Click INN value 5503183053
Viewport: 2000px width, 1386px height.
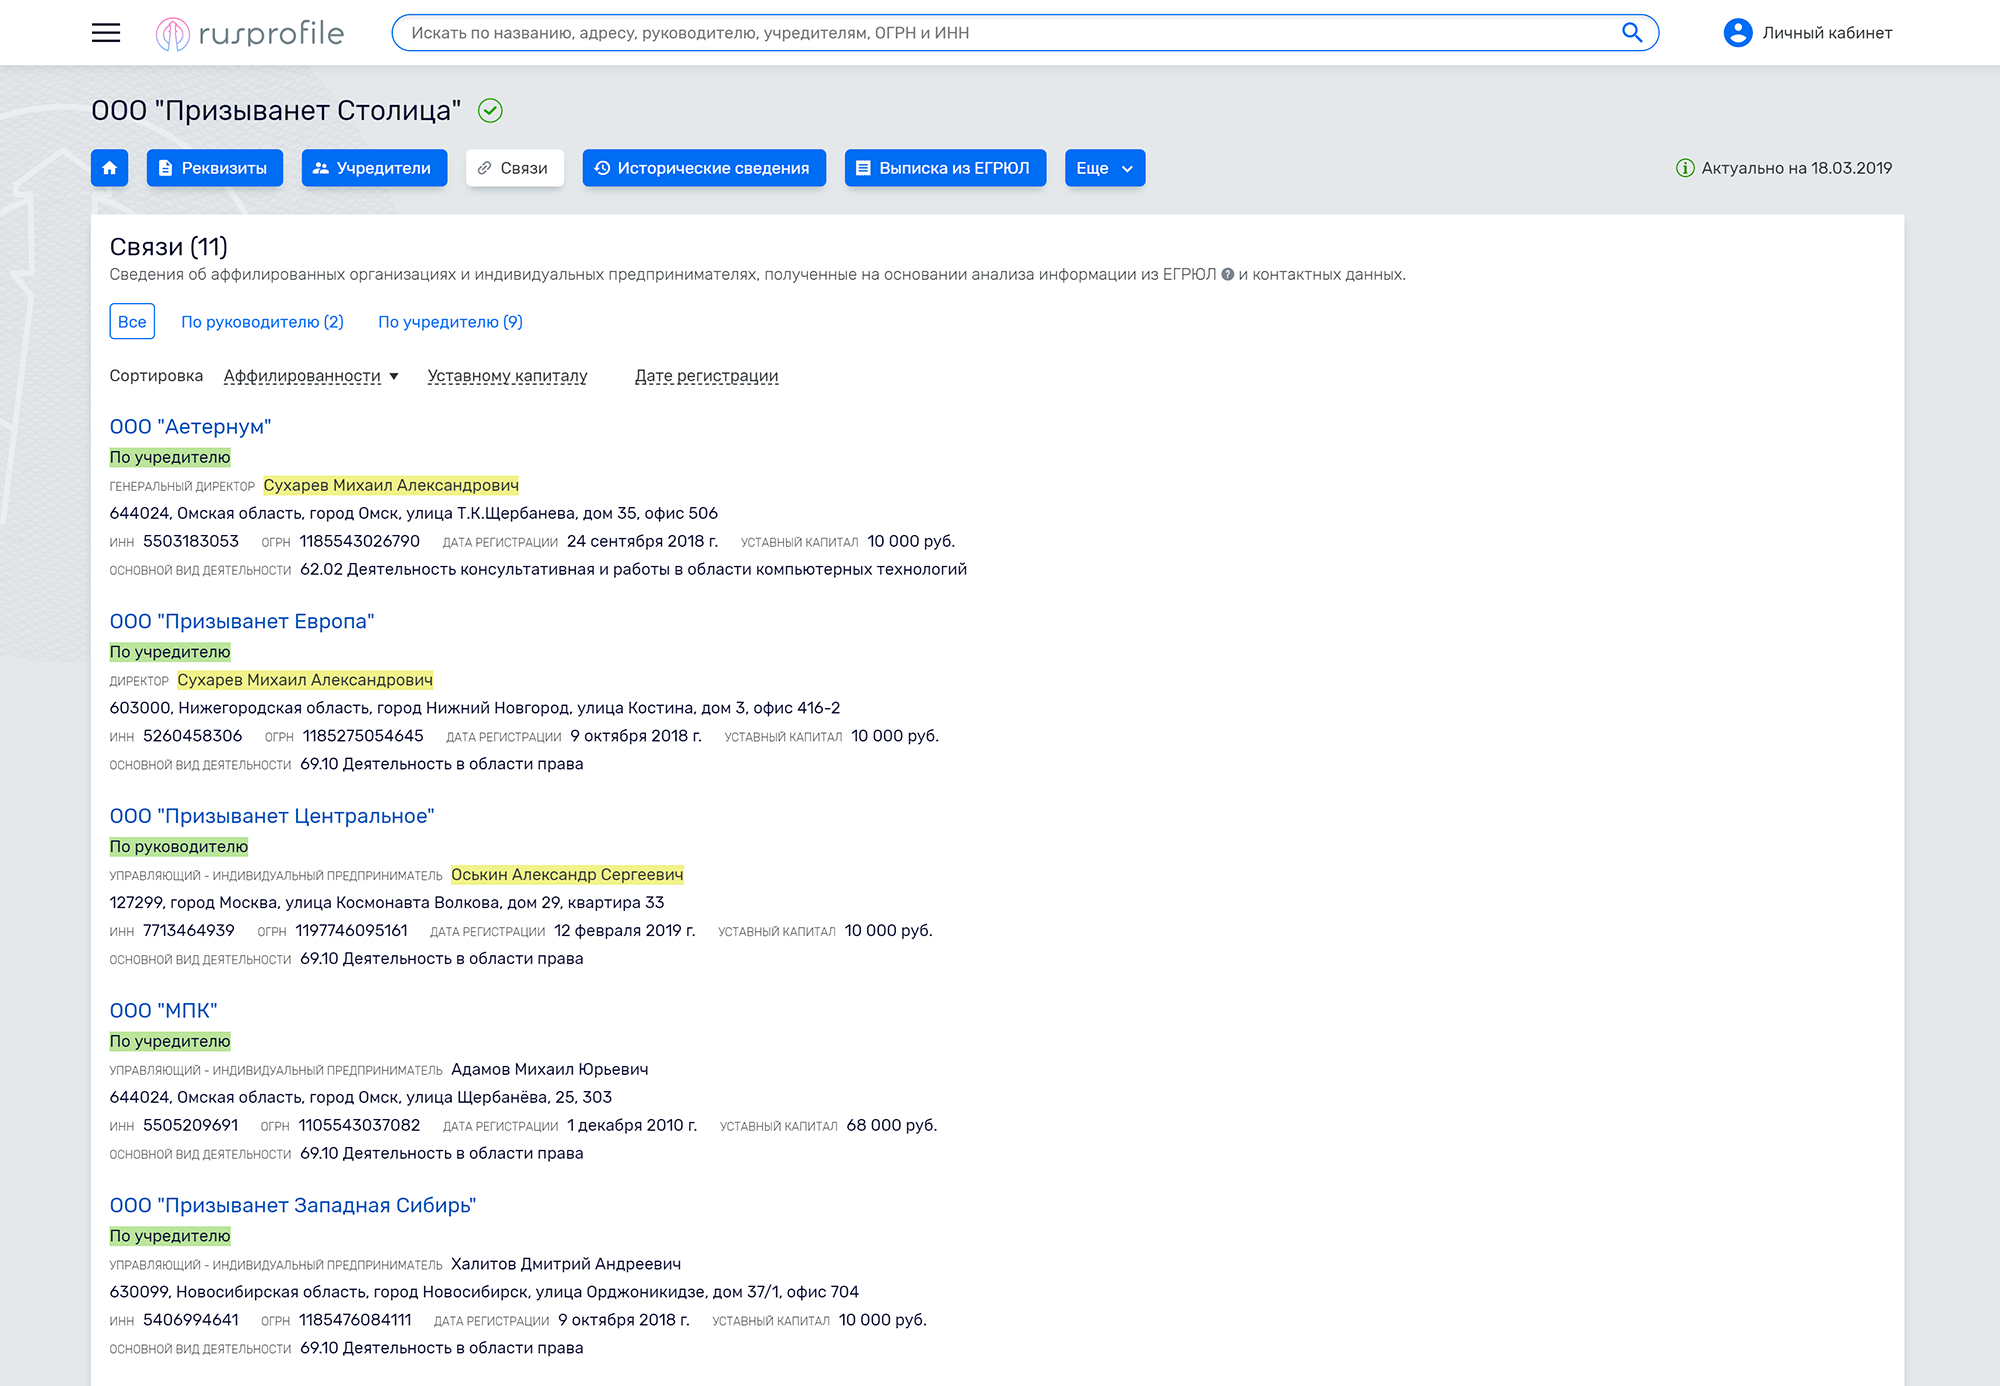191,542
